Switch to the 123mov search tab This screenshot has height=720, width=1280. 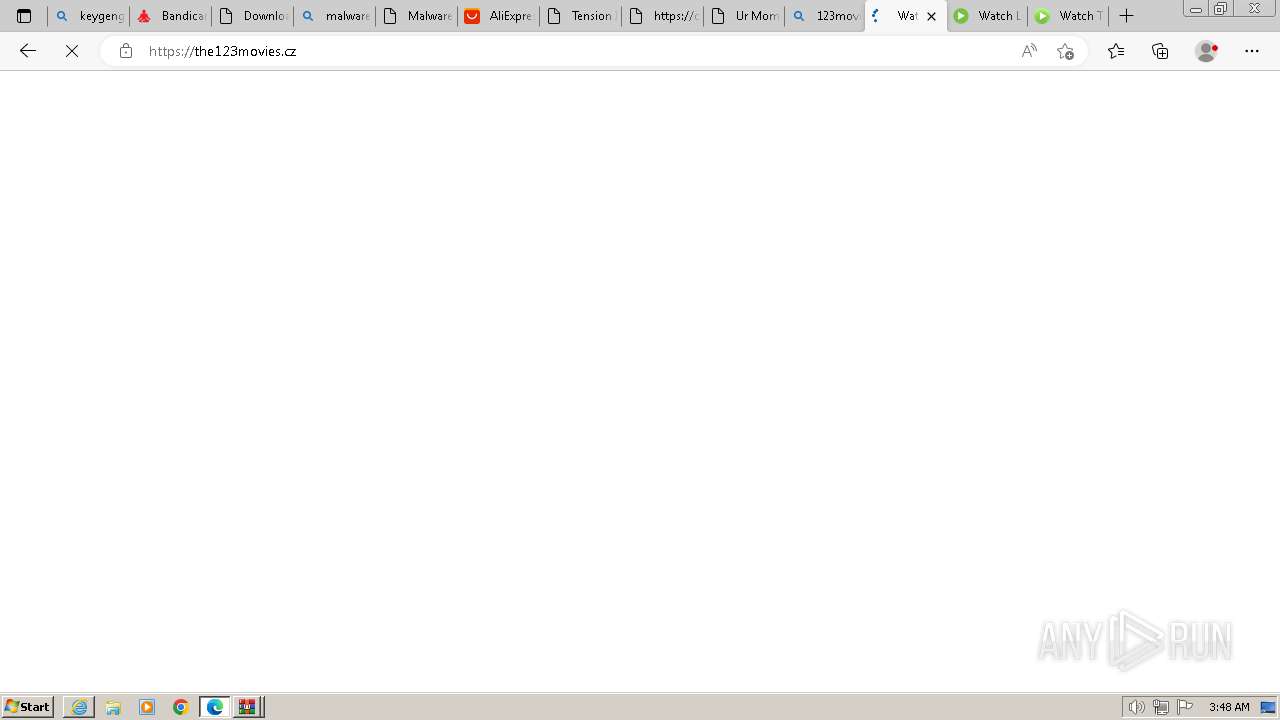point(826,16)
